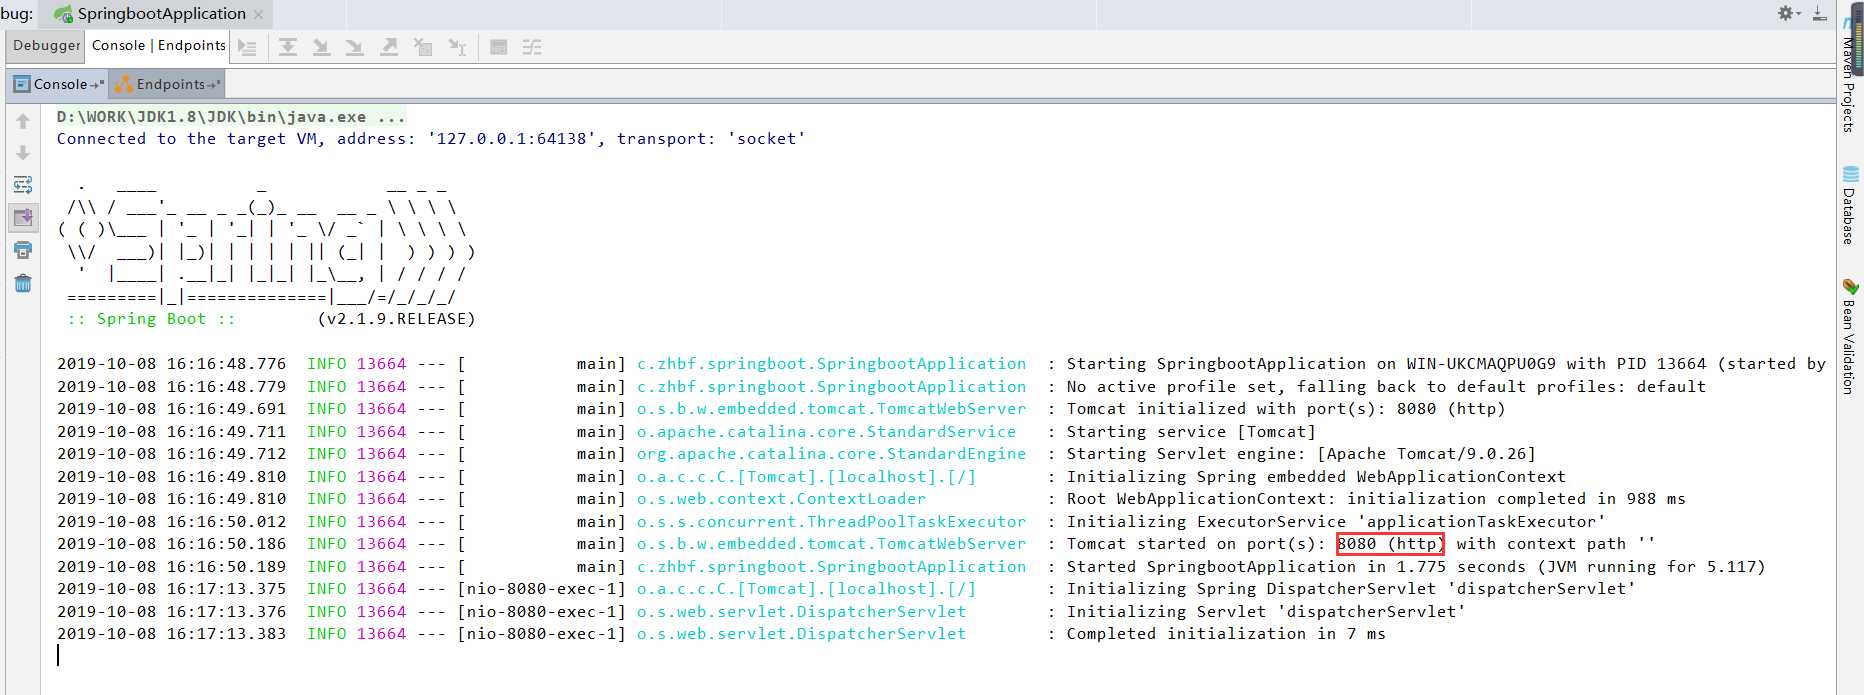This screenshot has height=695, width=1864.
Task: Click 'Tomcat started on port(s)' log message
Action: (1361, 544)
